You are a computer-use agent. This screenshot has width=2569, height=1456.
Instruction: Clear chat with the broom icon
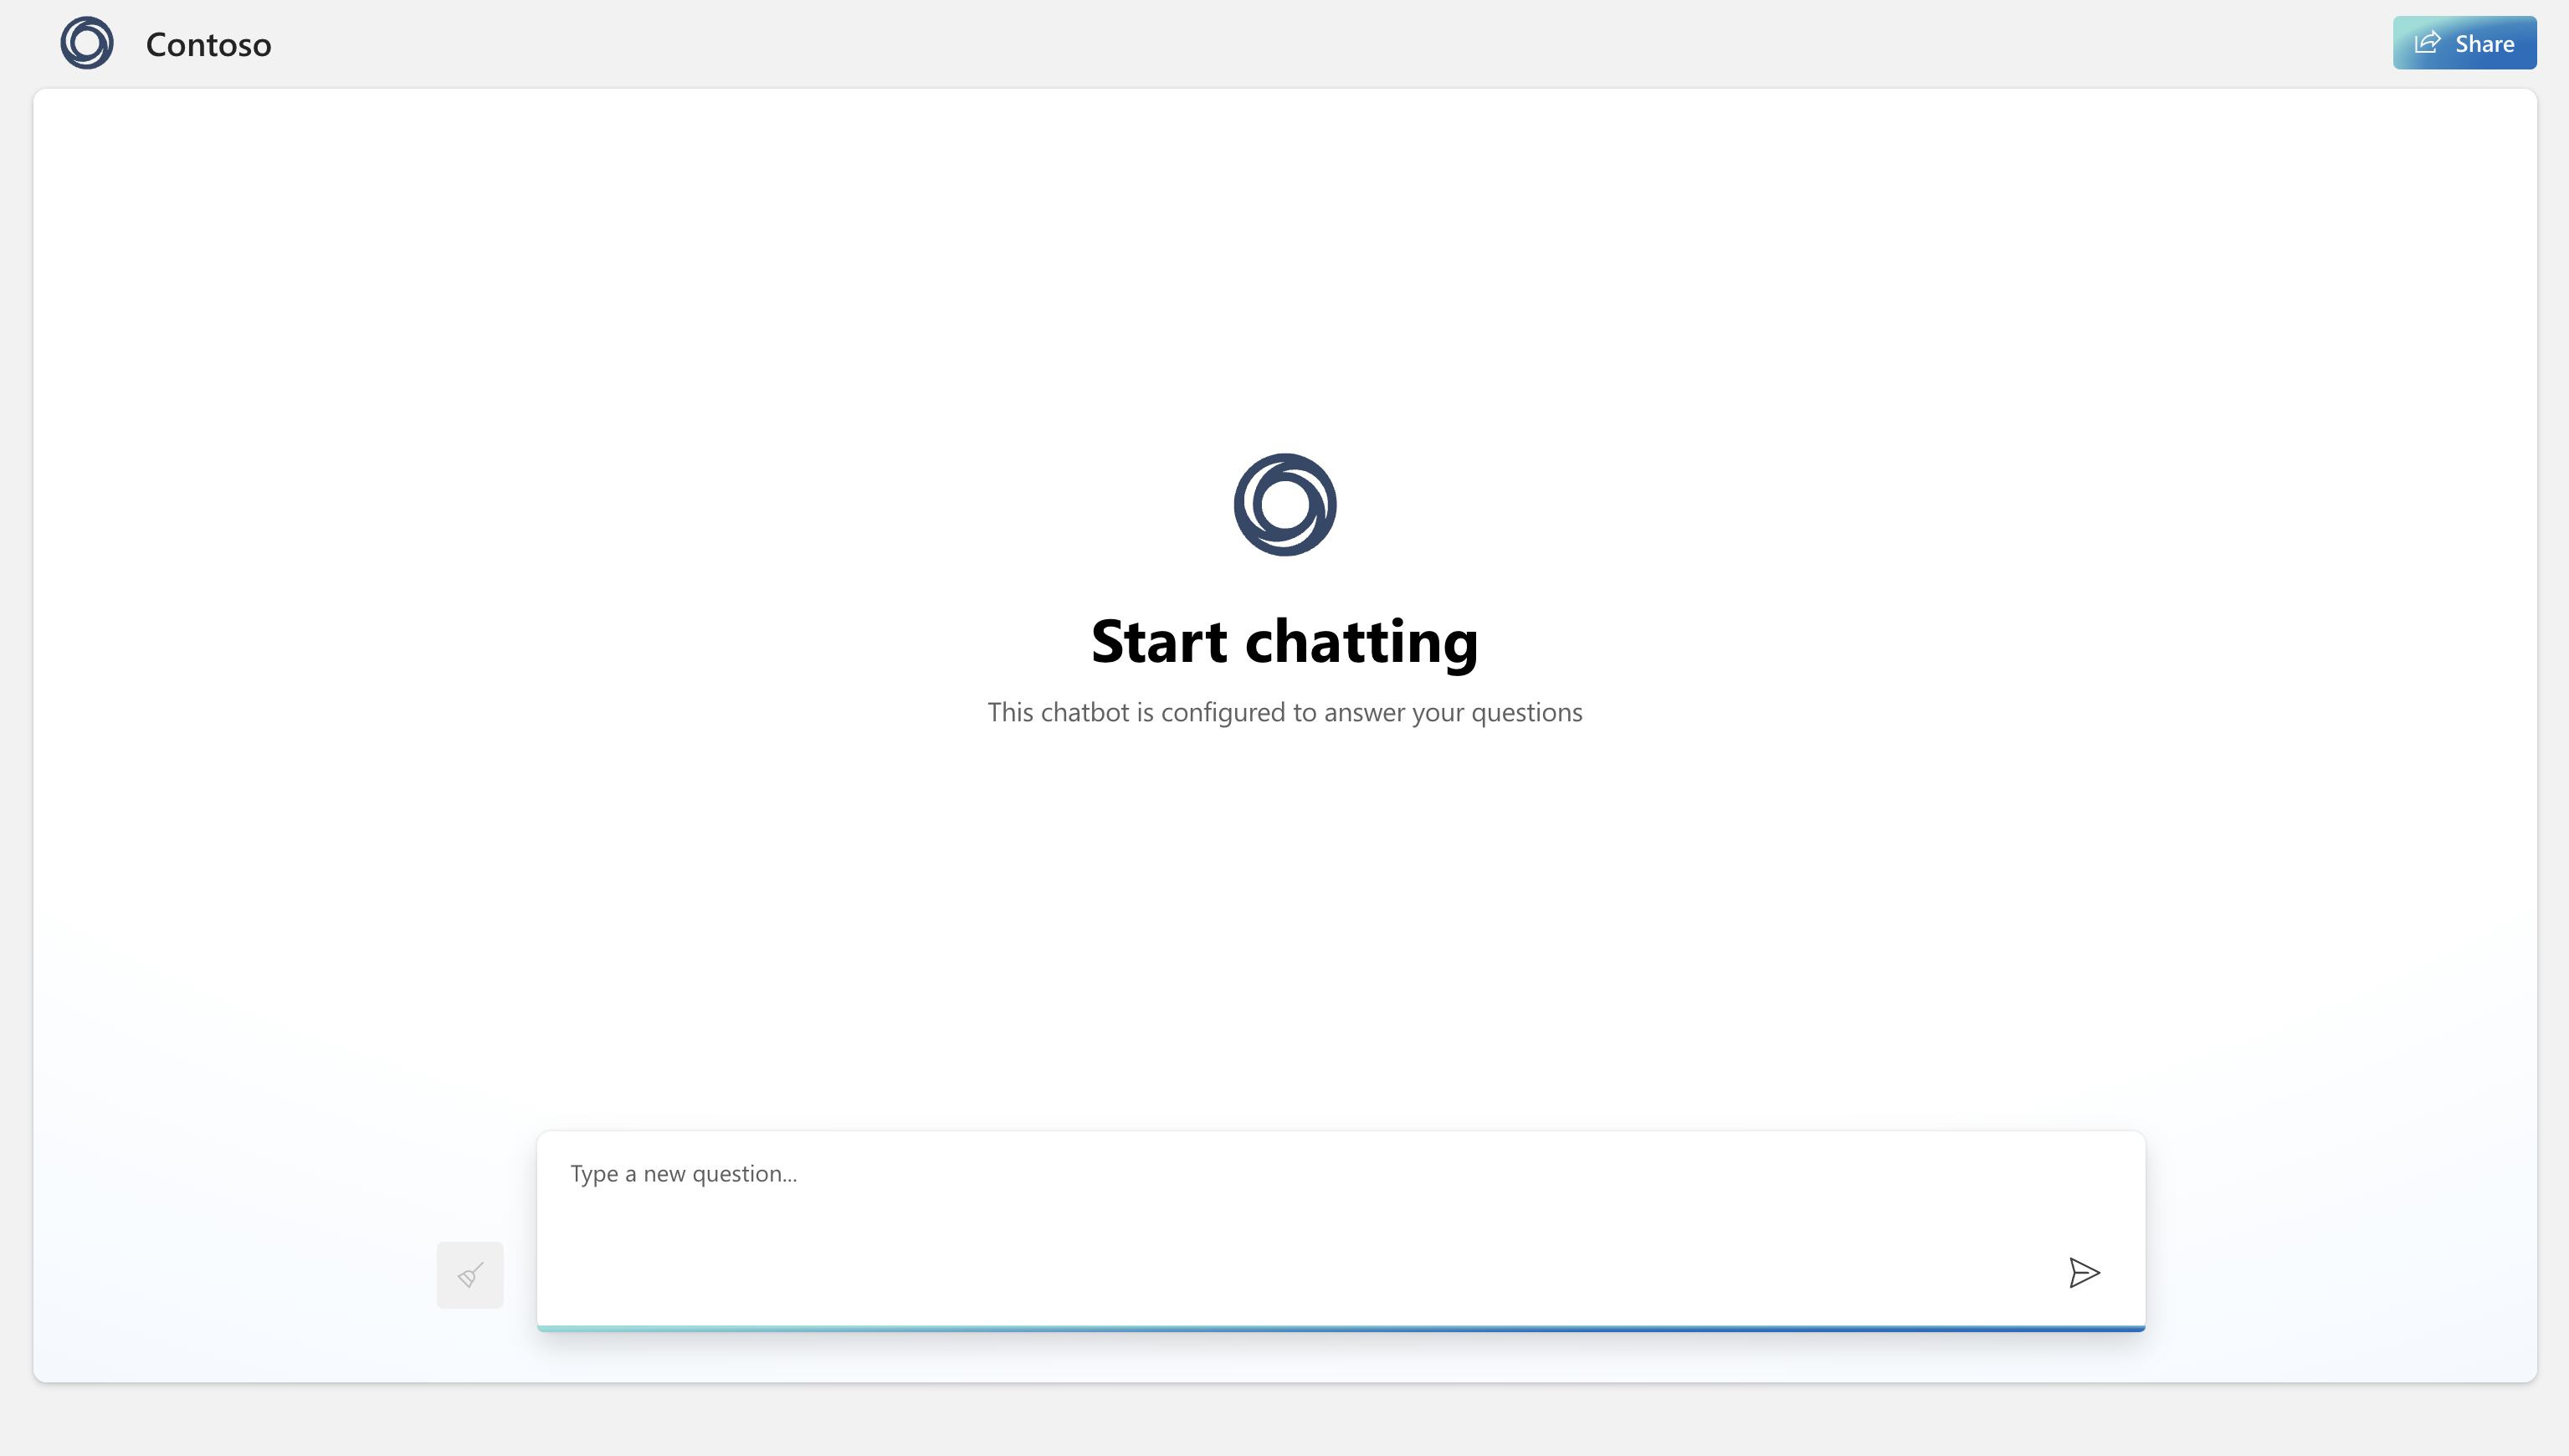point(470,1275)
